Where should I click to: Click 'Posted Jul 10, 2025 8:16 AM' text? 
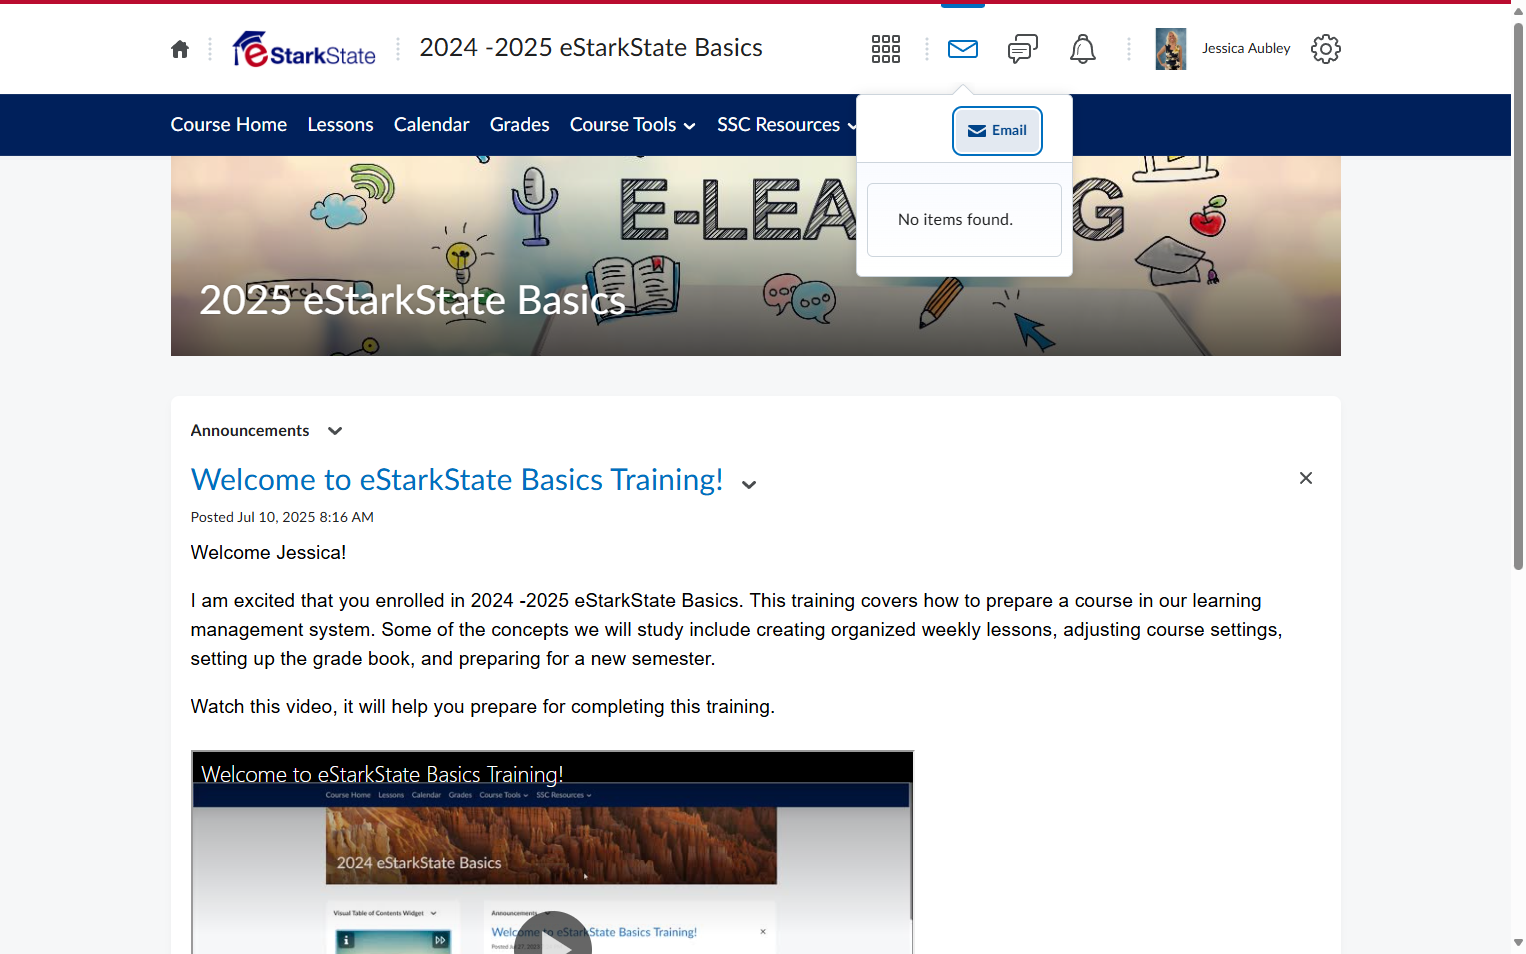coord(282,517)
